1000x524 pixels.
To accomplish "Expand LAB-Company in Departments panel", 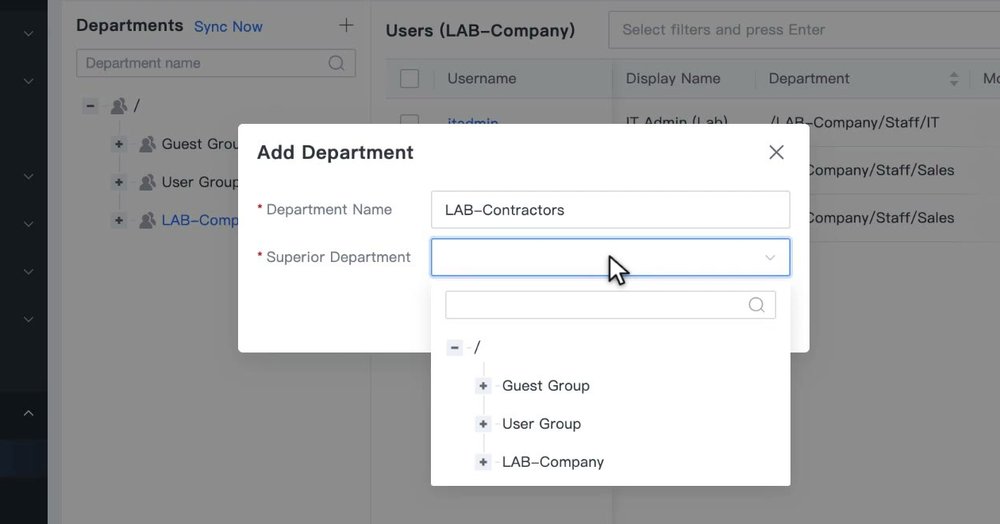I will point(119,221).
